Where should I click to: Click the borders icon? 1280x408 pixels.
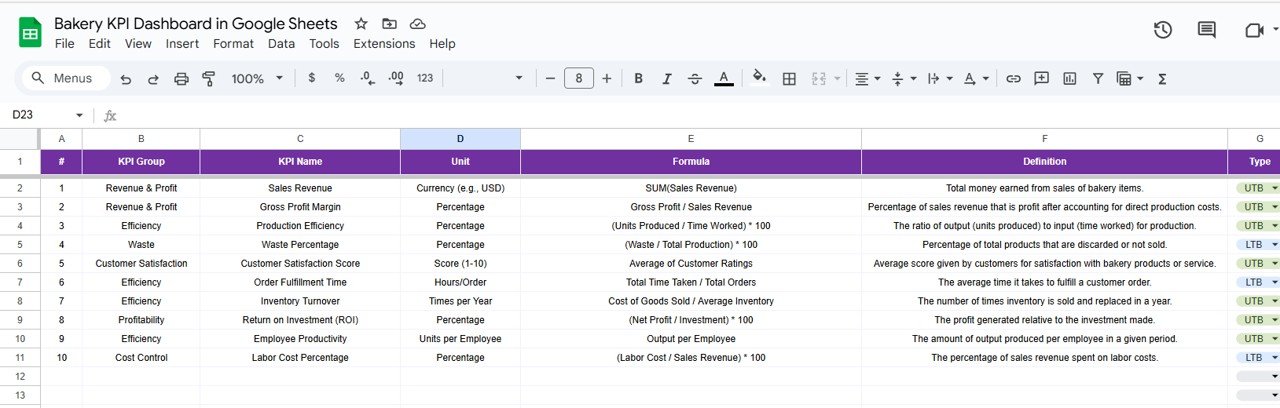click(789, 78)
